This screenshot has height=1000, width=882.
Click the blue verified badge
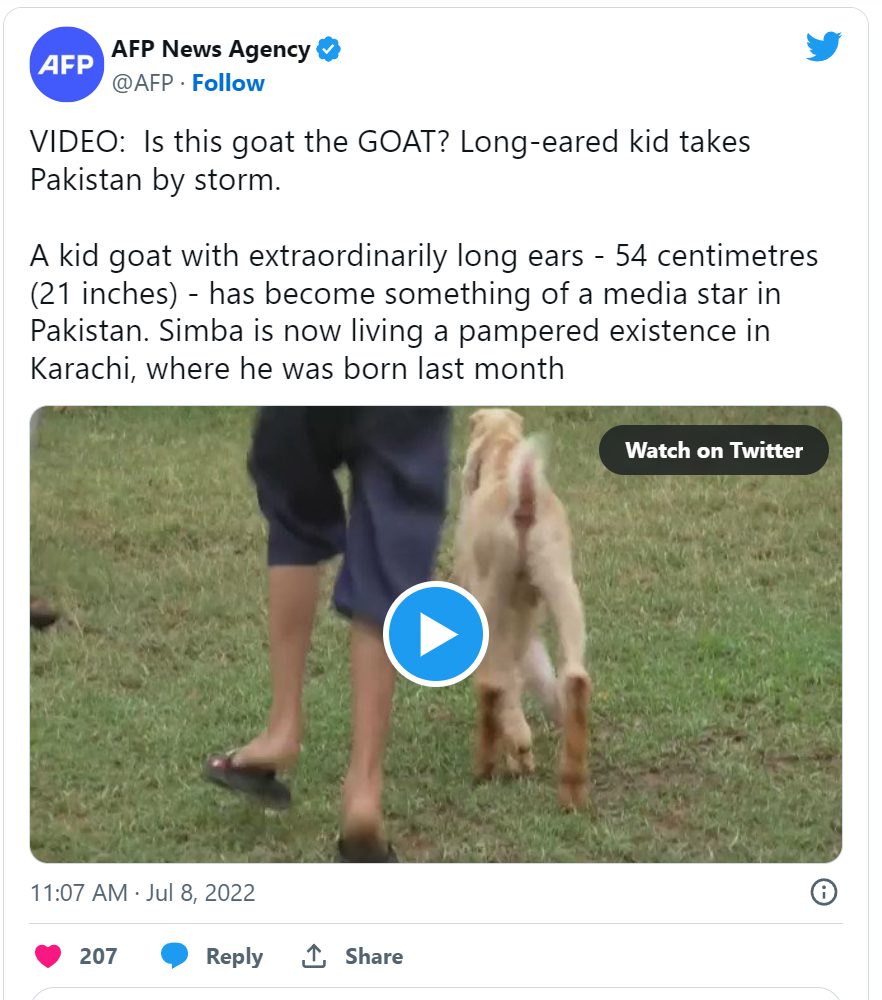tap(329, 49)
